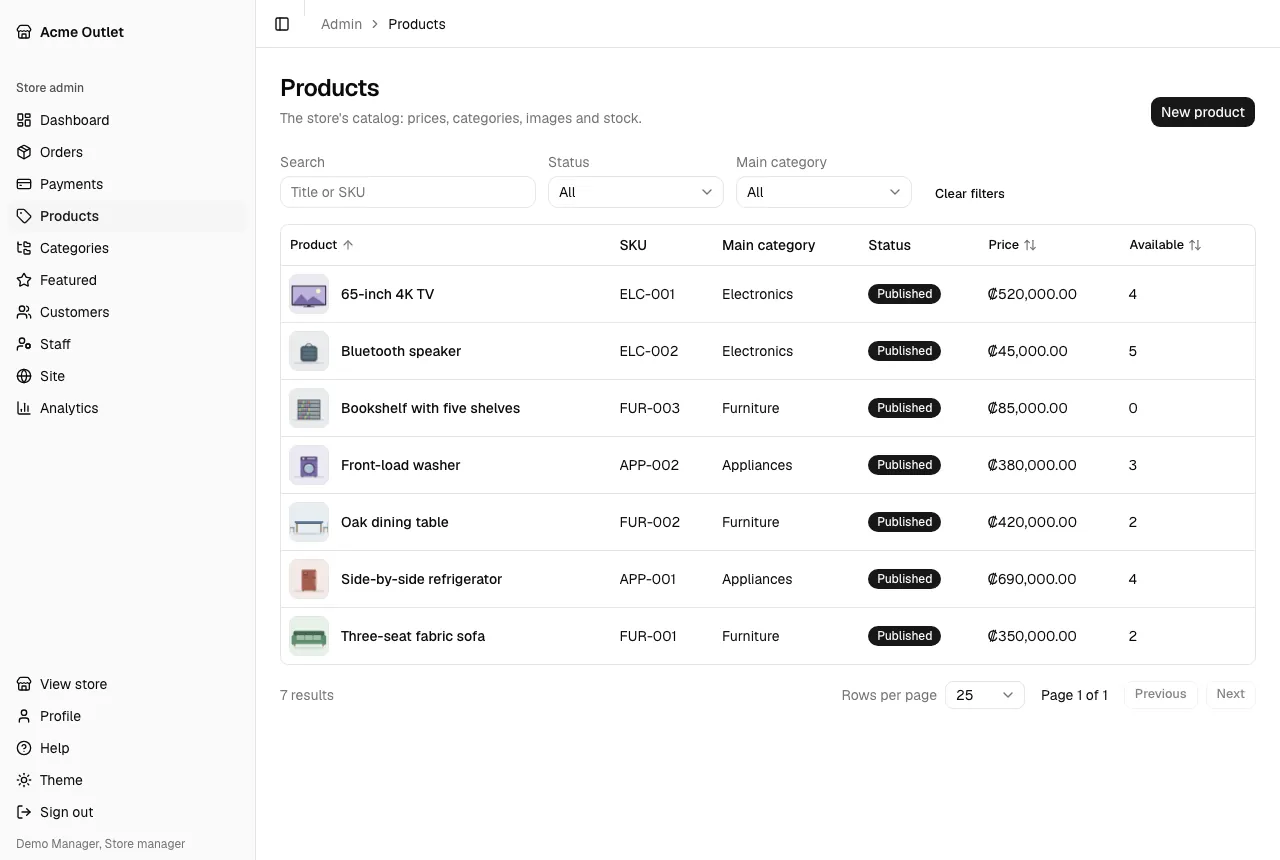1280x860 pixels.
Task: Click the Analytics bar chart icon
Action: tap(24, 408)
